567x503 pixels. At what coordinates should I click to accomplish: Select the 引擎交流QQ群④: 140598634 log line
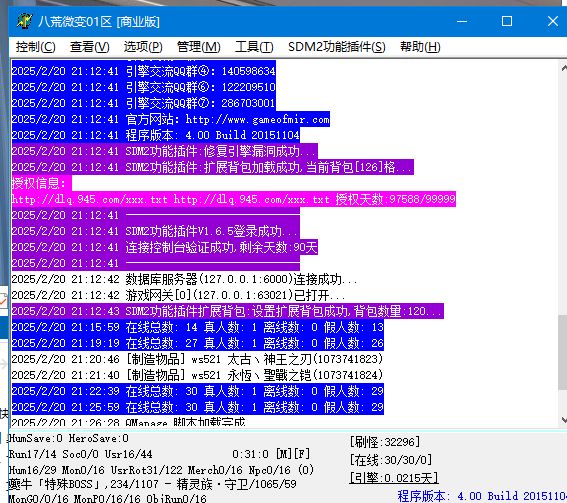[x=144, y=71]
